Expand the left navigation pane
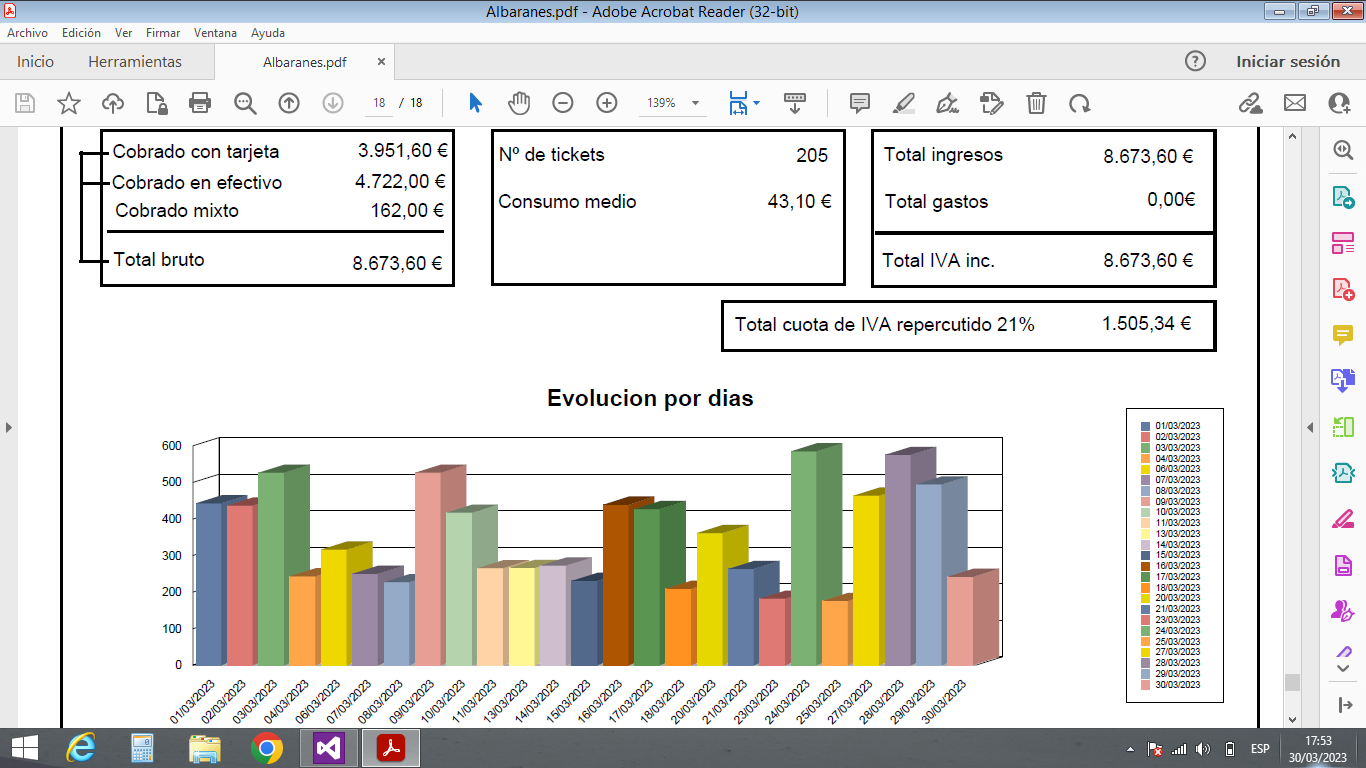 (9, 428)
